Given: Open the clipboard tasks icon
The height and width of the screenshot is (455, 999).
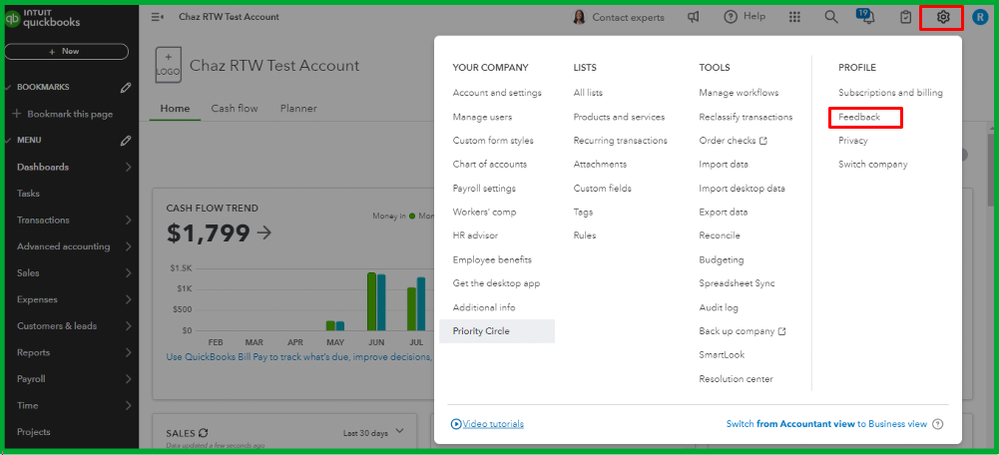Looking at the screenshot, I should pos(905,17).
